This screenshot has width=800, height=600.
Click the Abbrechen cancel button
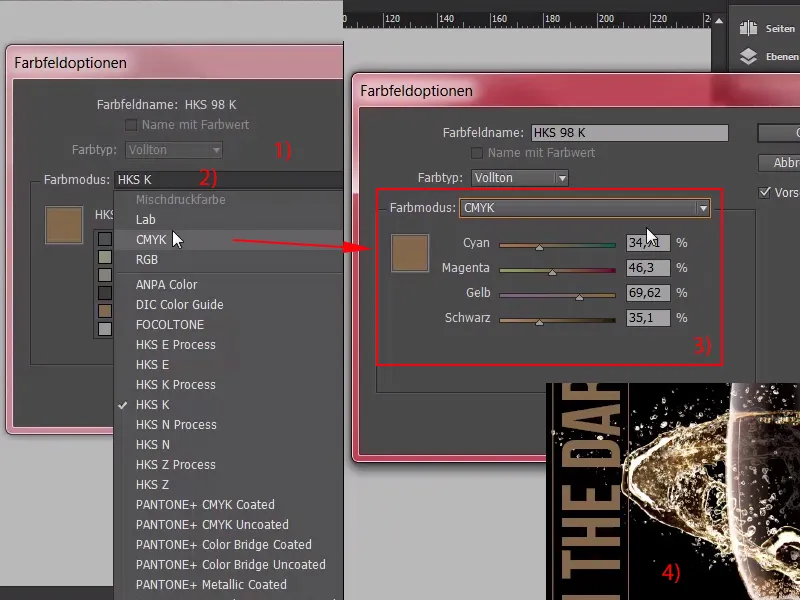point(780,163)
